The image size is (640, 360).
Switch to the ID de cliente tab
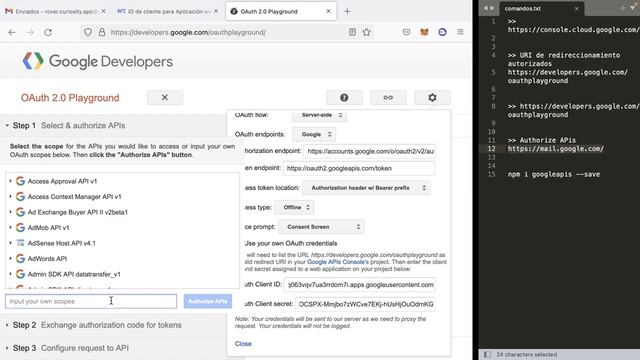click(168, 11)
